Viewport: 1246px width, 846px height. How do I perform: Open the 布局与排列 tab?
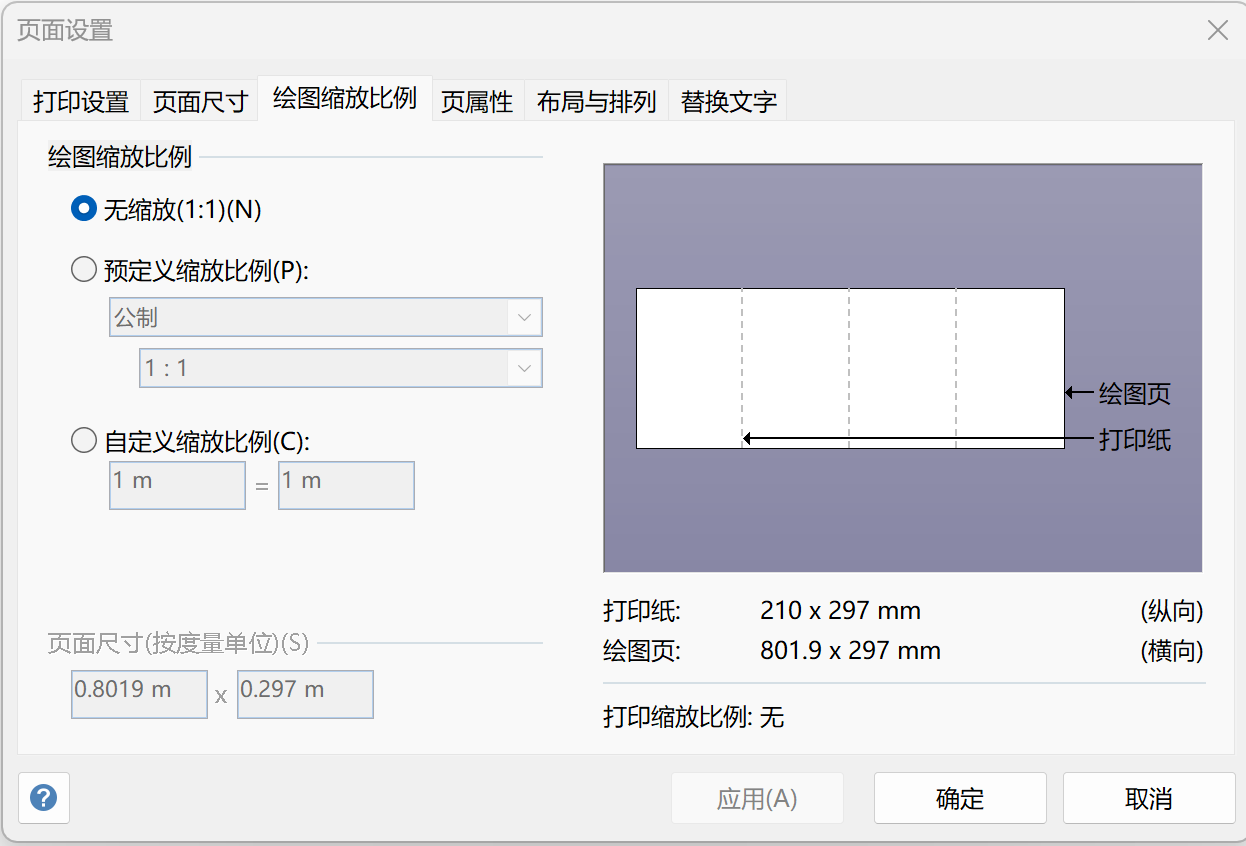596,102
